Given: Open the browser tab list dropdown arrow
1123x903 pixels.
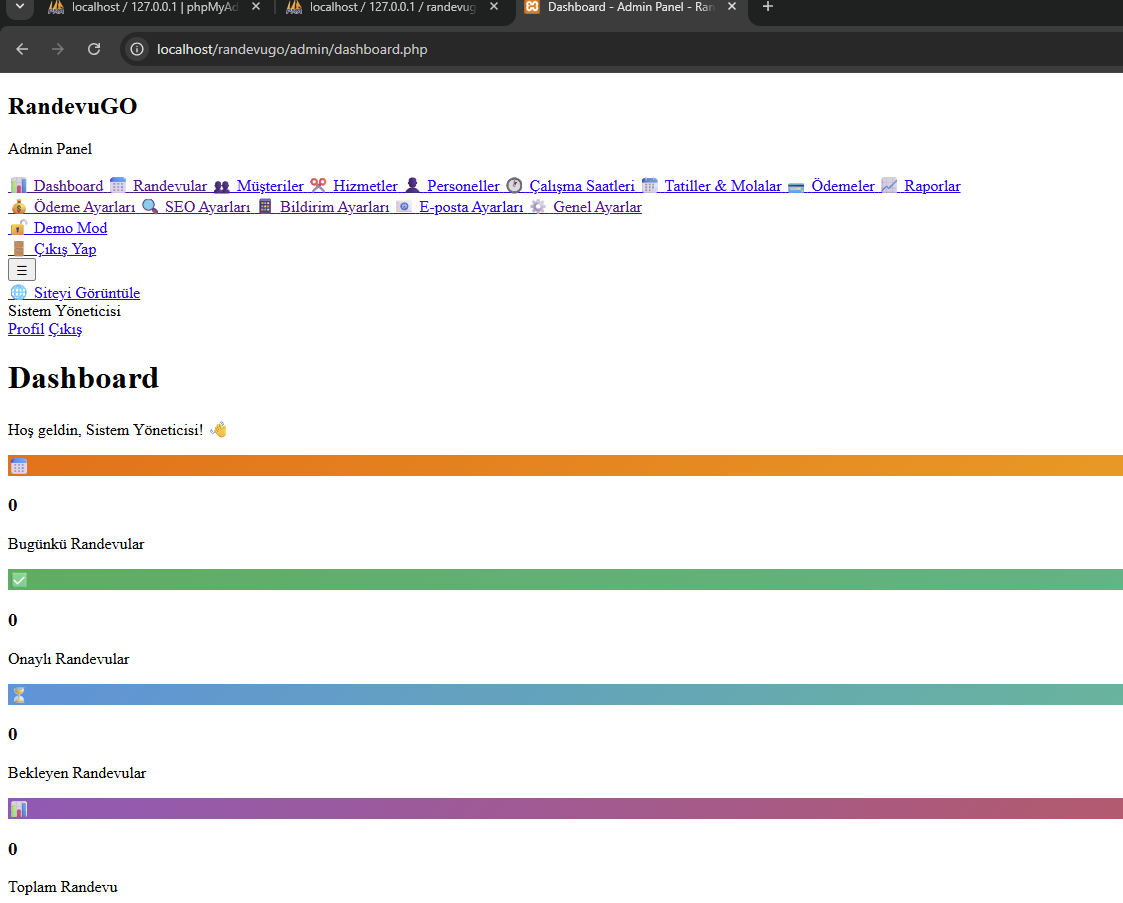Looking at the screenshot, I should (x=18, y=7).
